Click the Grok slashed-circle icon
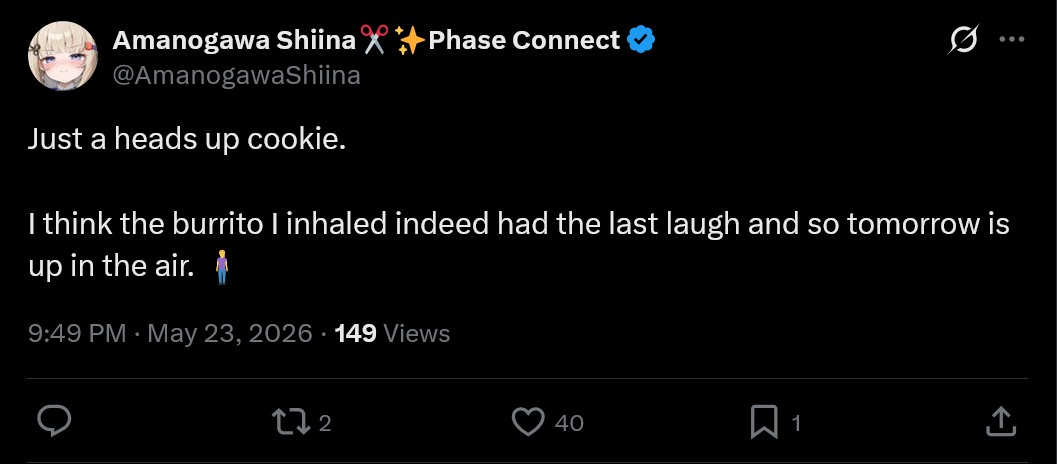The width and height of the screenshot is (1057, 464). click(963, 40)
